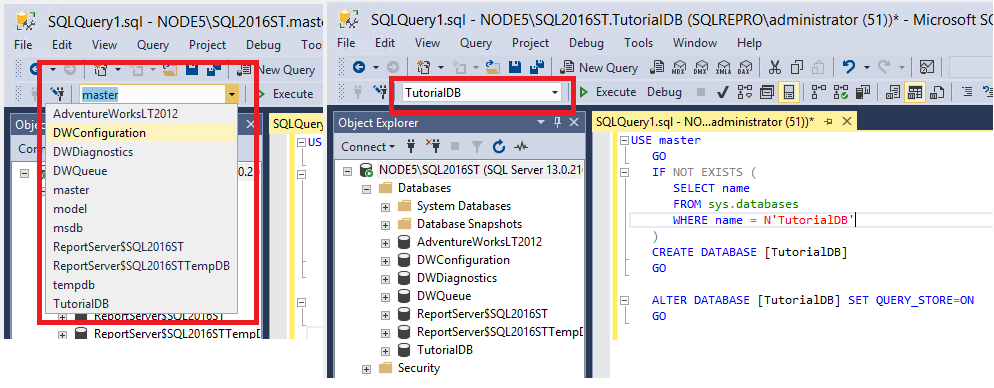Click New Query button in right window
The image size is (994, 388).
599,67
